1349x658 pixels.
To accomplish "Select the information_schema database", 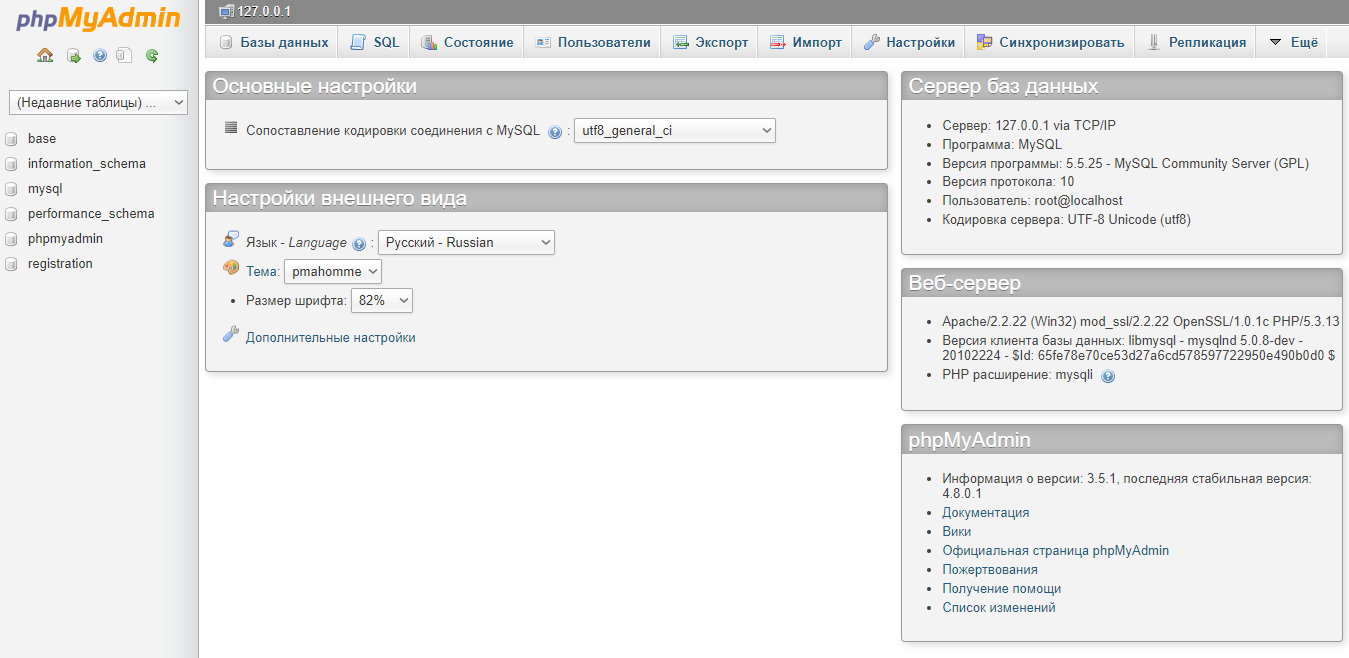I will 87,164.
